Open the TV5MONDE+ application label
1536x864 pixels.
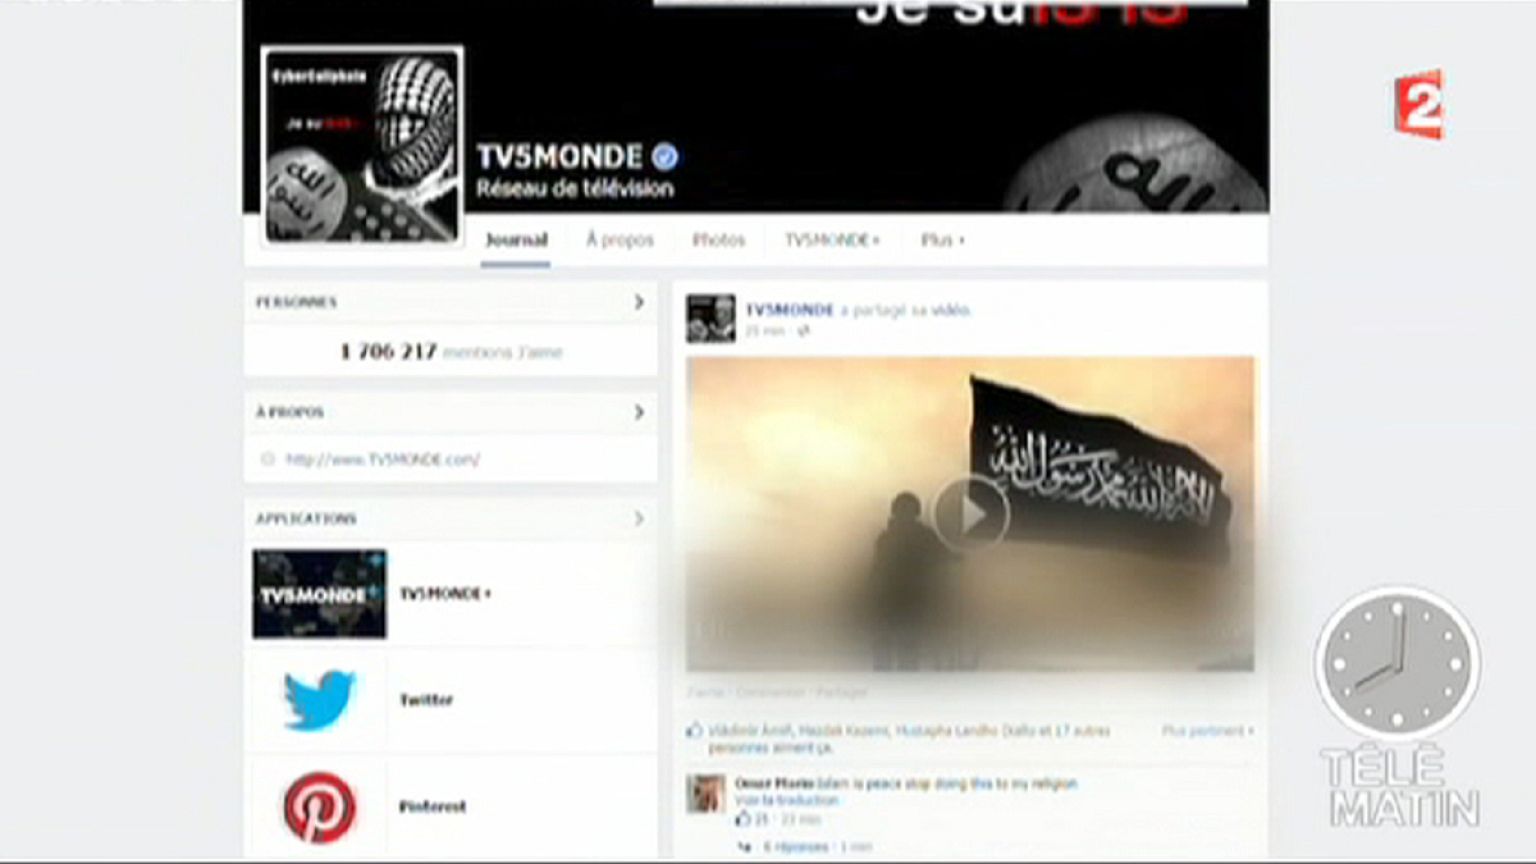pos(445,594)
